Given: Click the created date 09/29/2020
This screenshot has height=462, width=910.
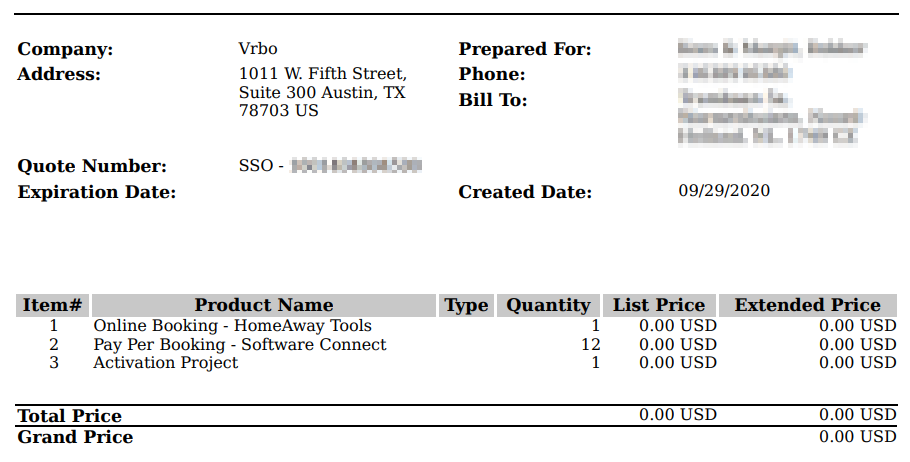Looking at the screenshot, I should 724,190.
